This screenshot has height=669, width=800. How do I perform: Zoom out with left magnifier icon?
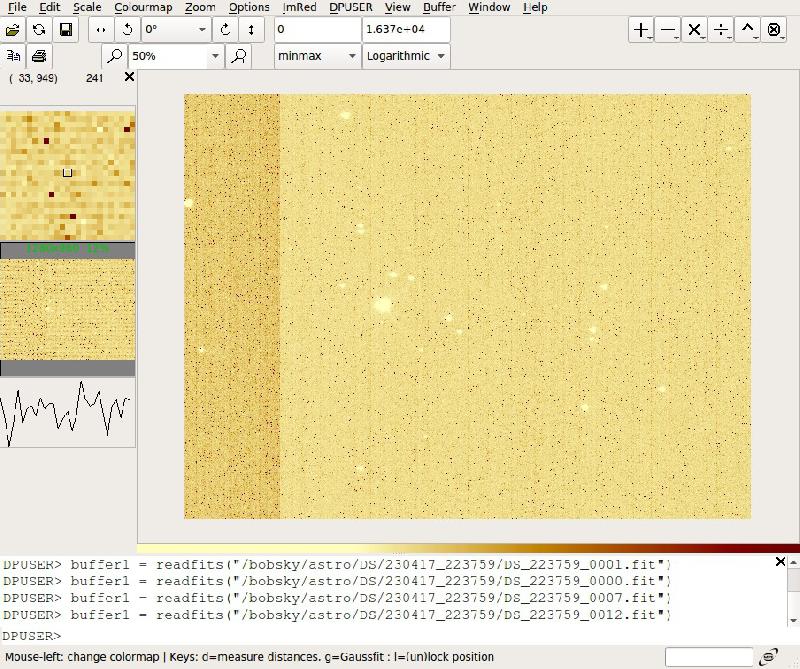114,56
